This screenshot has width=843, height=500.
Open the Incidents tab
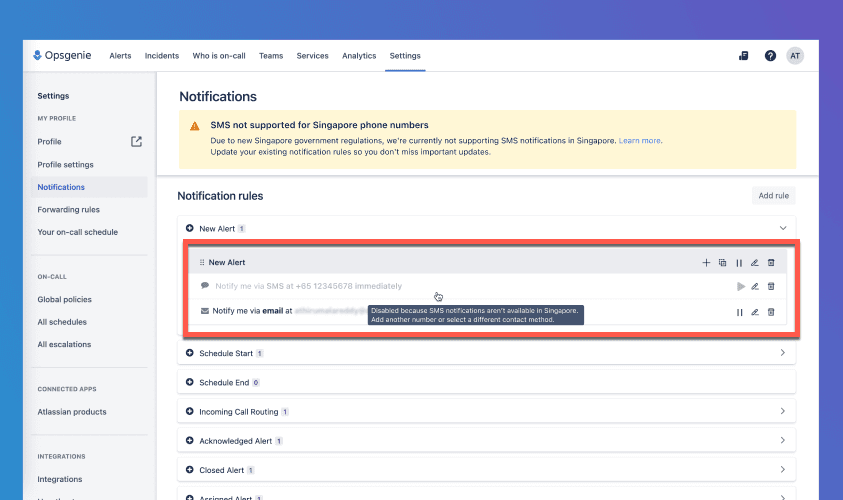point(162,56)
